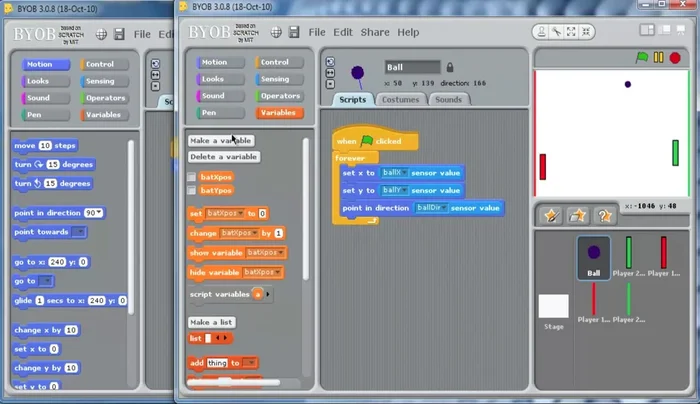The height and width of the screenshot is (404, 700).
Task: Choose new sprite from file icon
Action: pyautogui.click(x=577, y=215)
